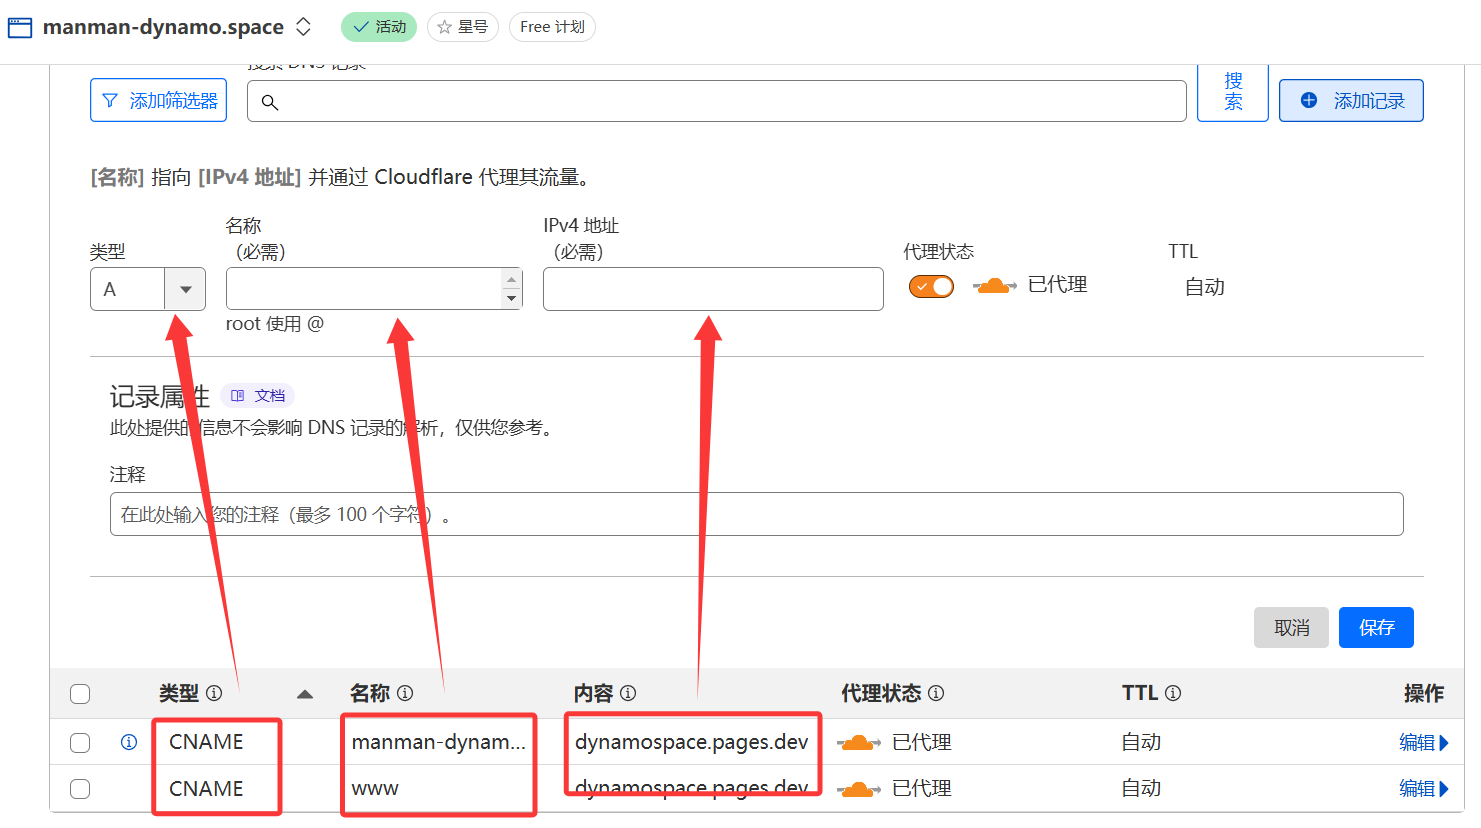Click the orange cloud 已代理 icon in form
The image size is (1481, 828).
(x=994, y=286)
